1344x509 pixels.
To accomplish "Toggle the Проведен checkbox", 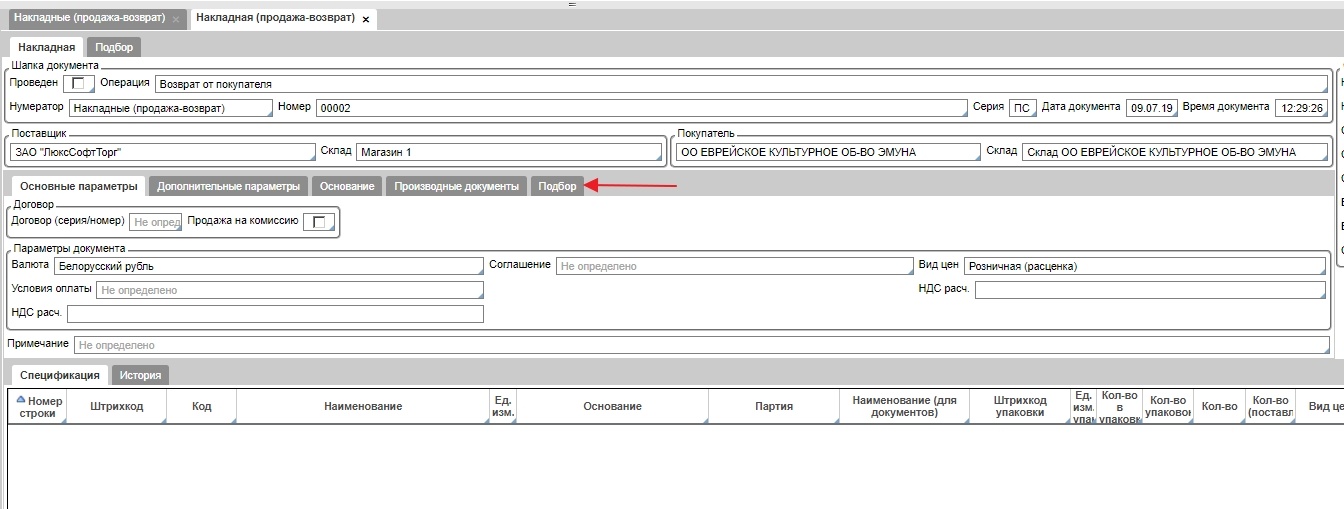I will point(78,83).
